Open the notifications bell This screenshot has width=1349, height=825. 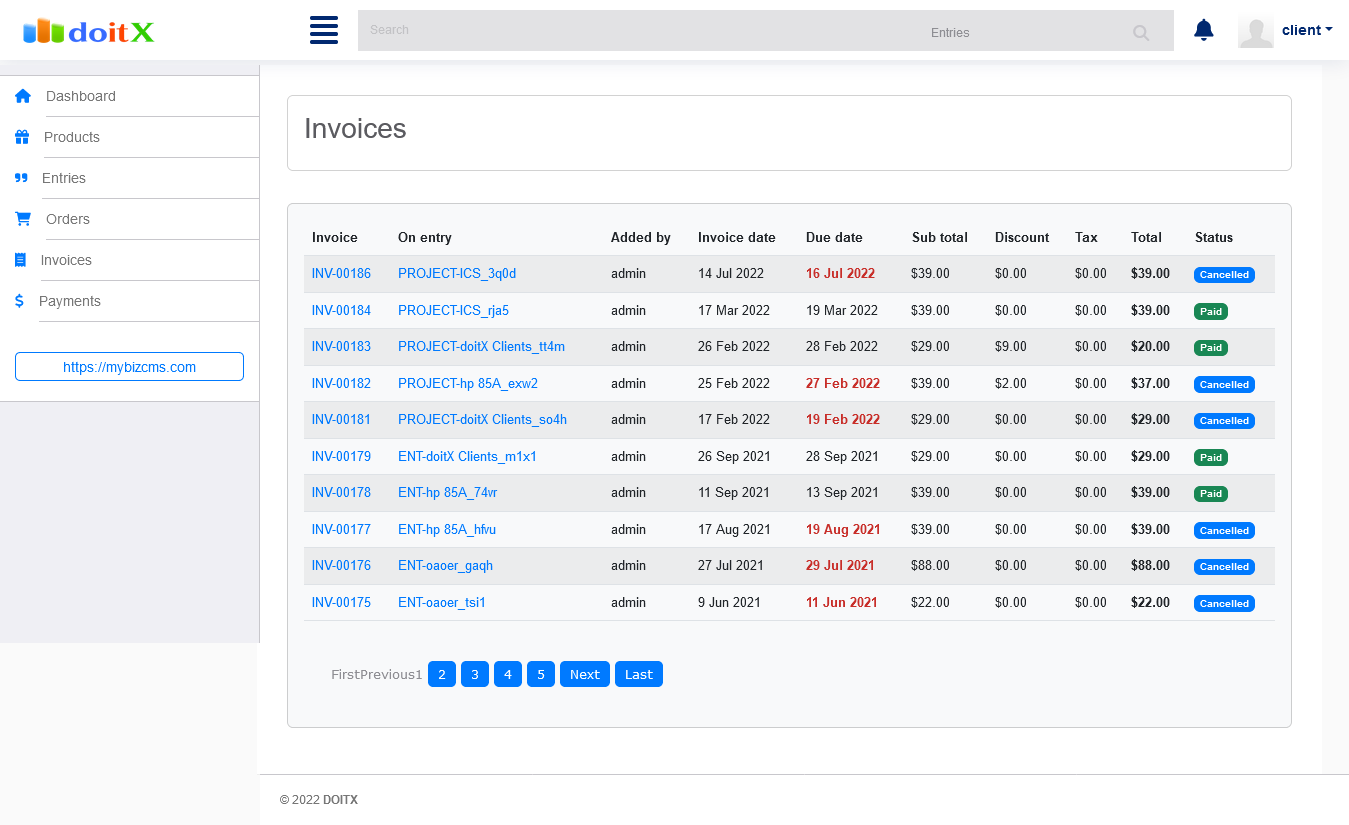[x=1204, y=30]
